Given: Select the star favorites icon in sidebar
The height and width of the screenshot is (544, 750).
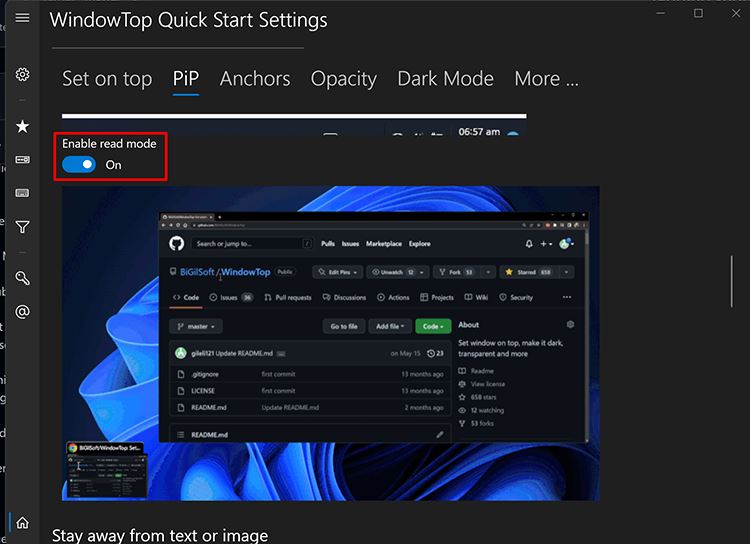Looking at the screenshot, I should point(22,126).
